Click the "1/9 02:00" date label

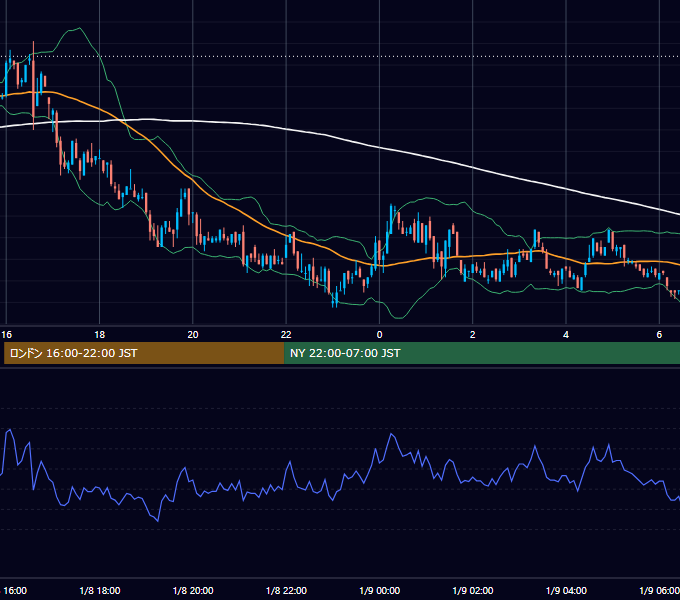pos(473,590)
